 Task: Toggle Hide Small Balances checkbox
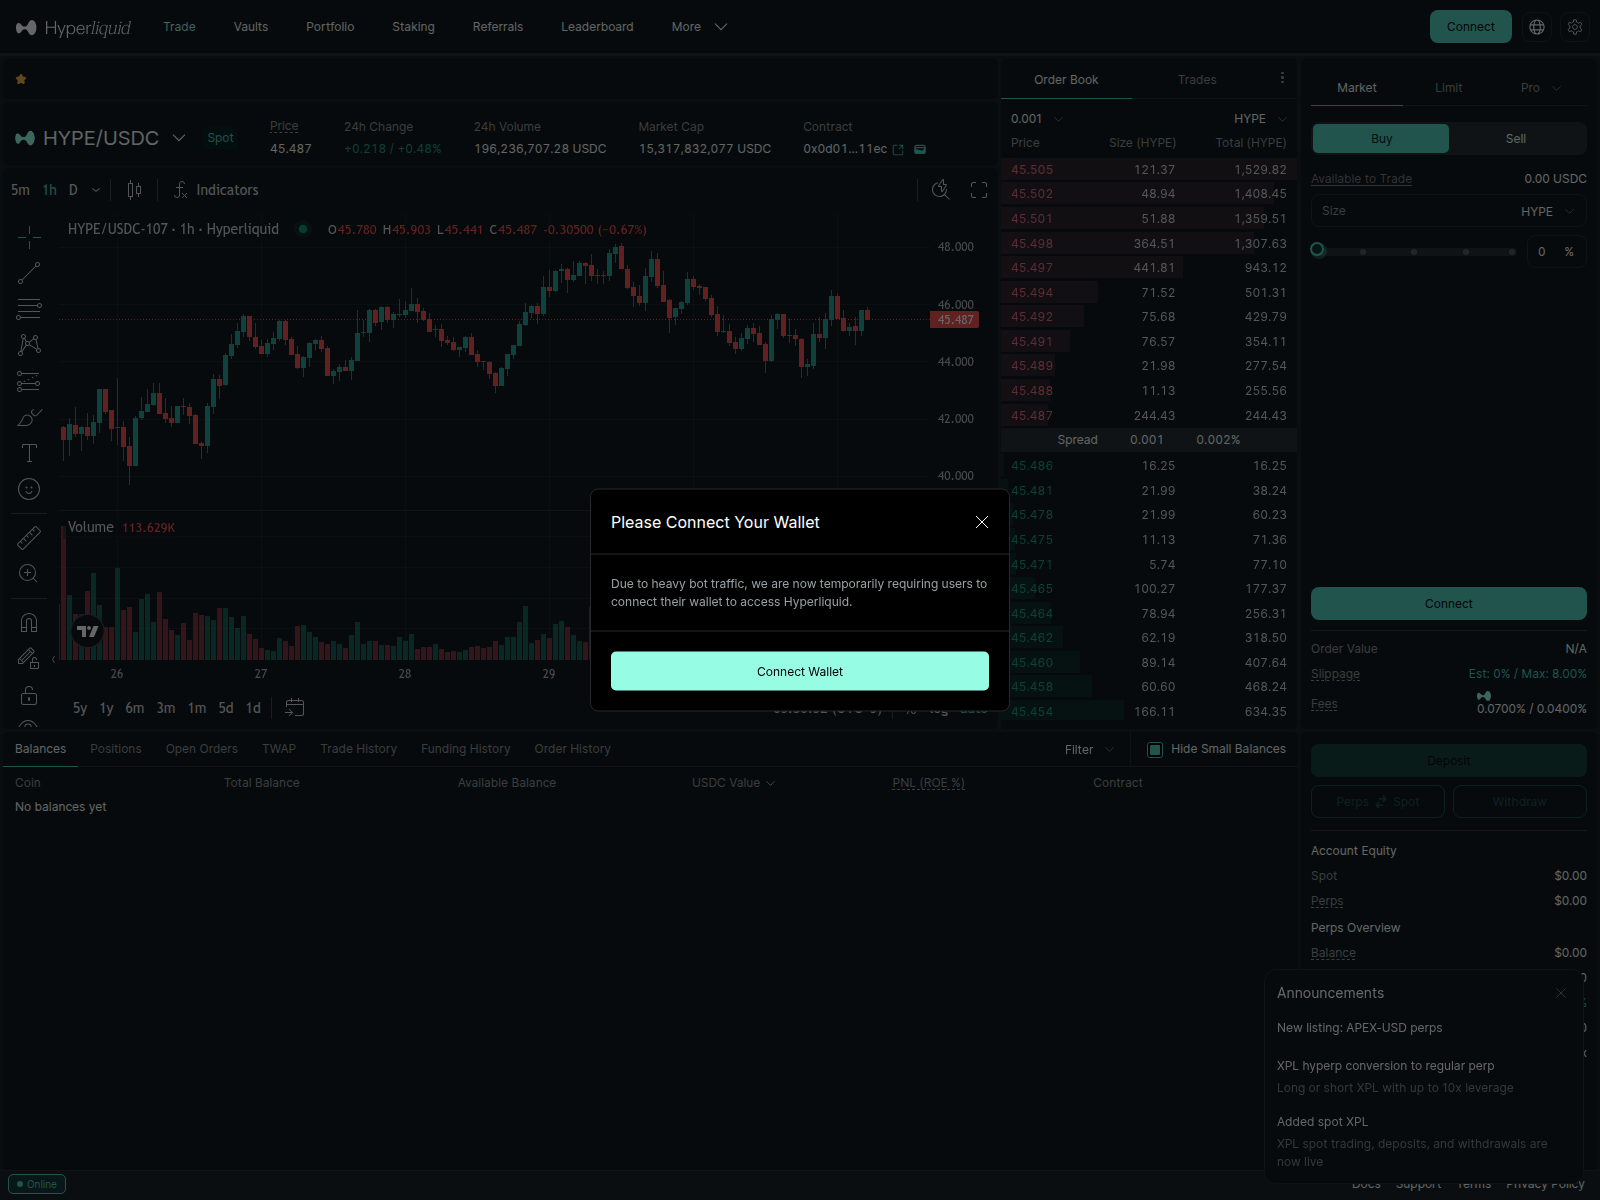click(1155, 749)
